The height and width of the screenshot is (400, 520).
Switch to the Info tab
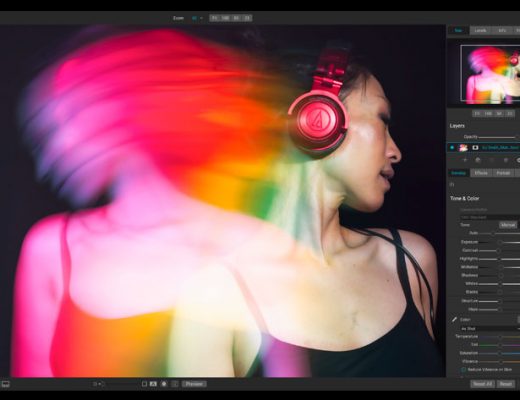(x=502, y=30)
